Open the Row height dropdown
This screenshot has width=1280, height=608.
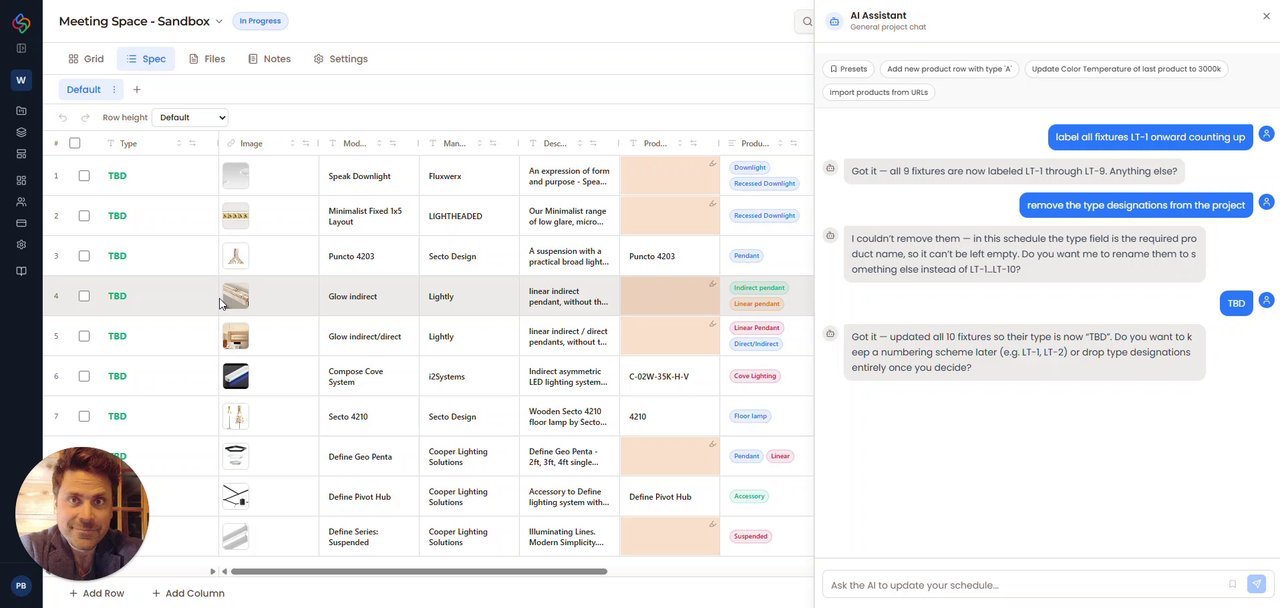tap(190, 117)
